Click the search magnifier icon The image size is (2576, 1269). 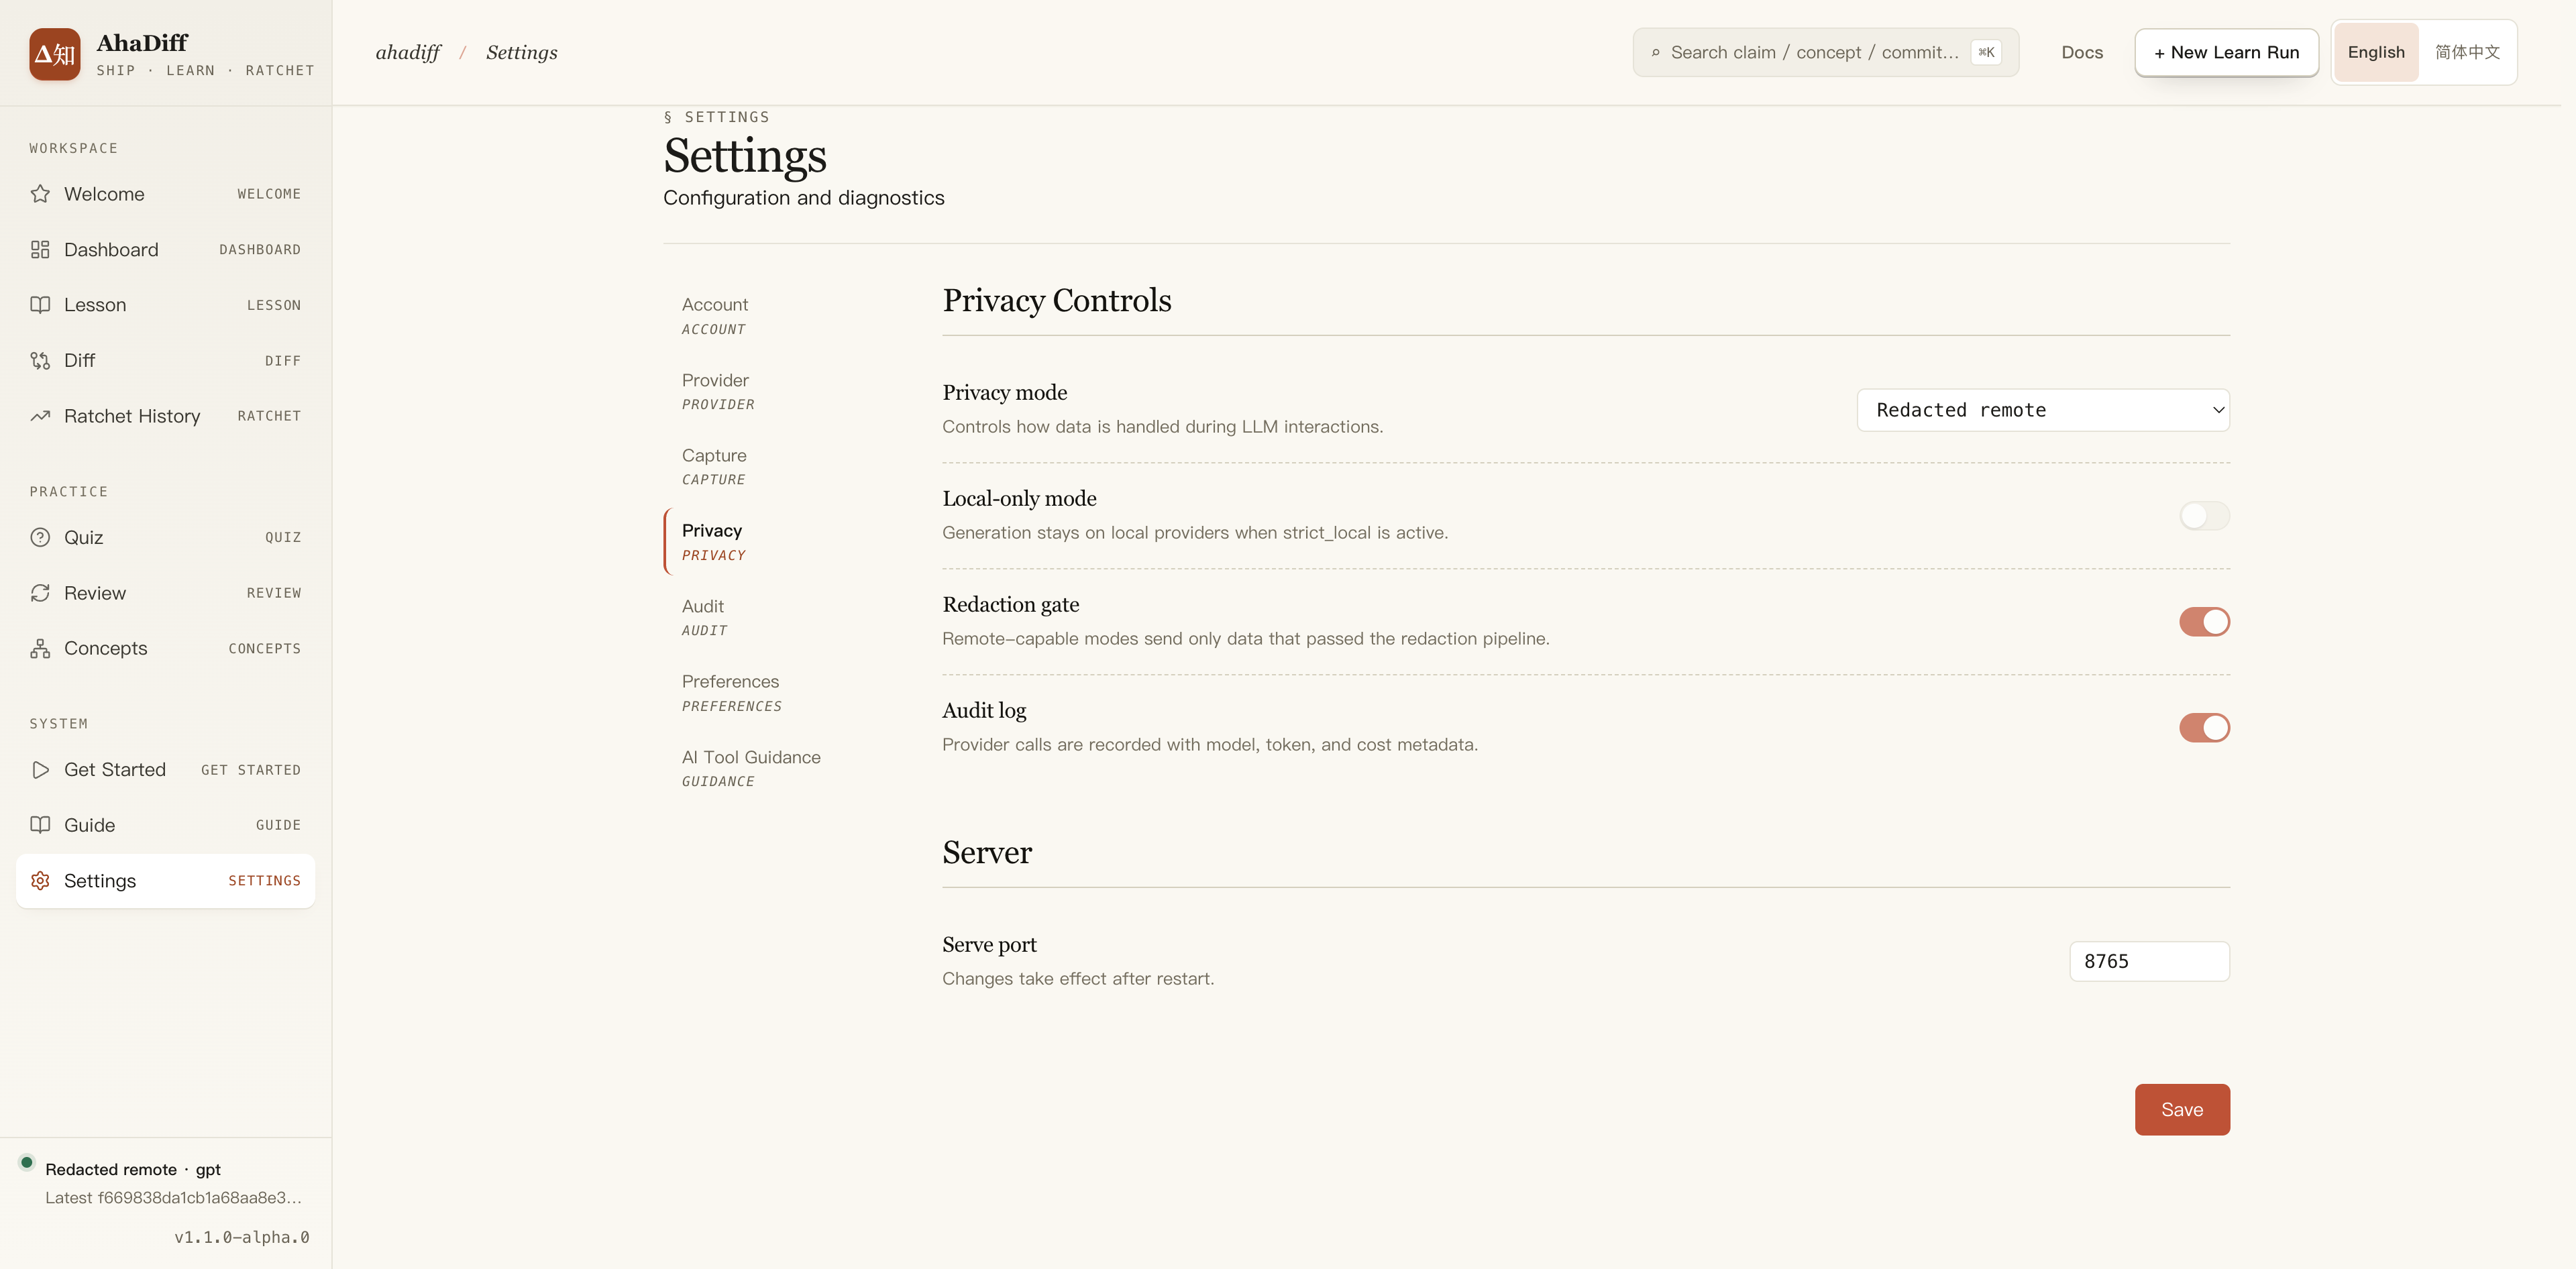(x=1655, y=53)
